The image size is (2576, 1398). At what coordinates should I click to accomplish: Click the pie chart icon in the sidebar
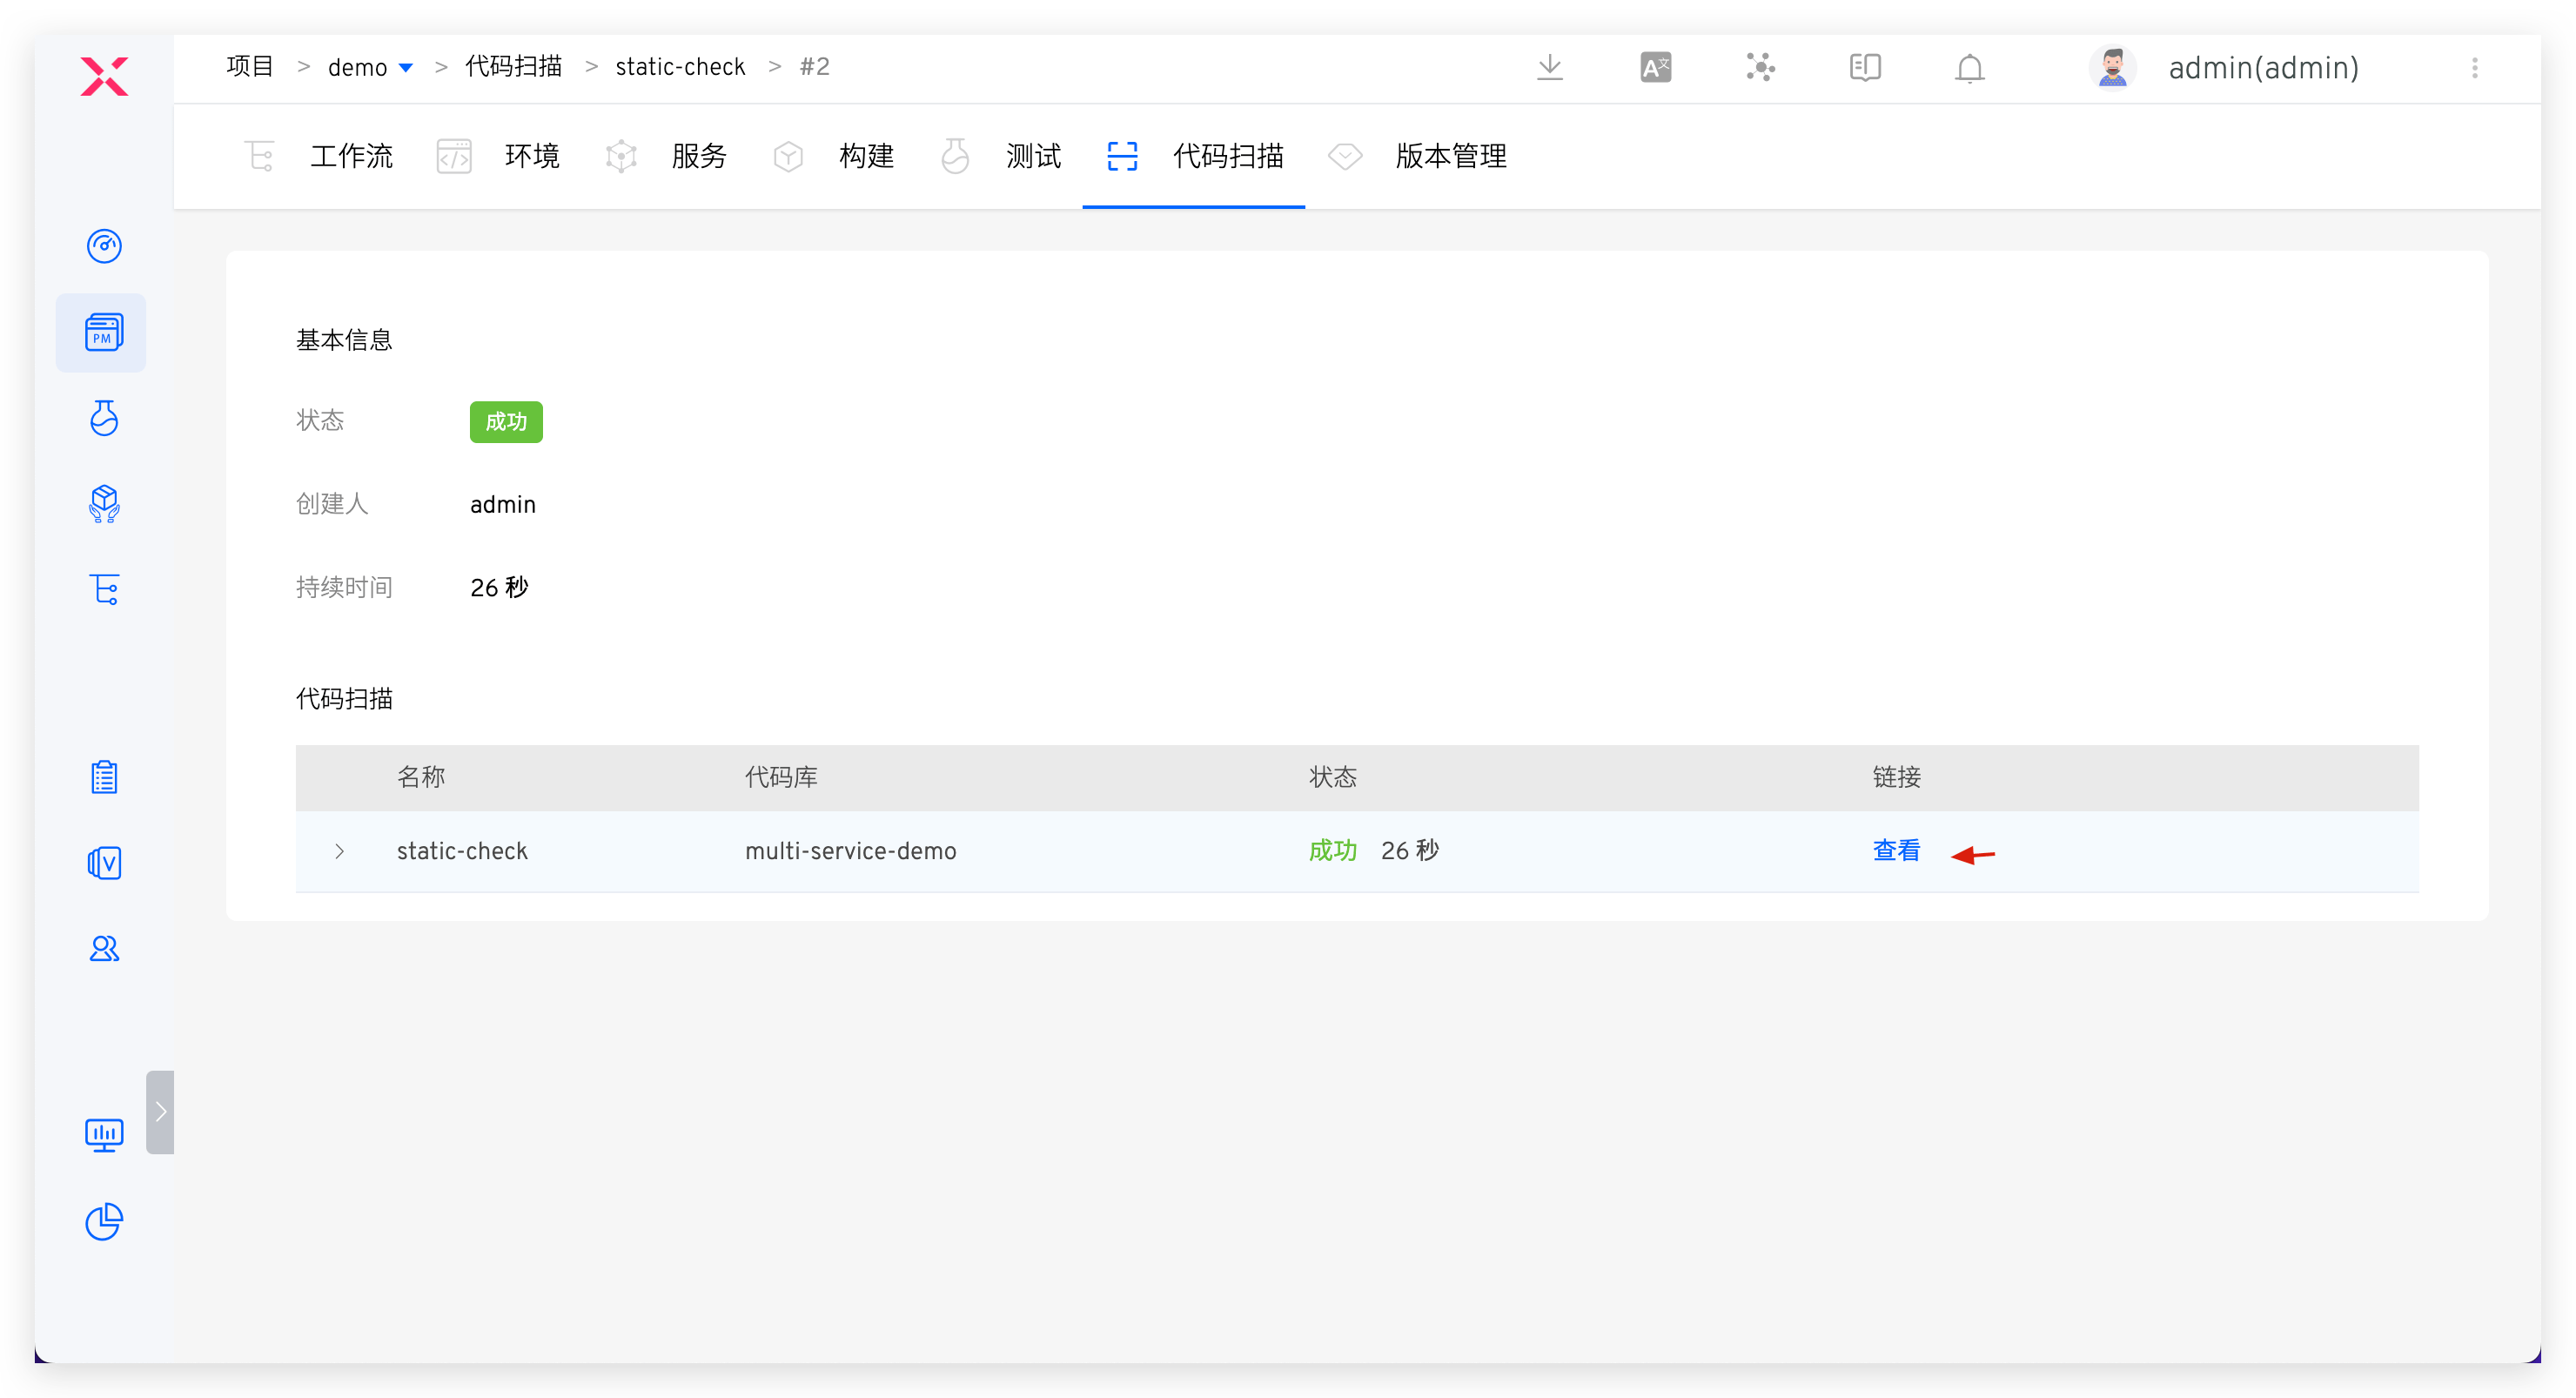click(104, 1221)
